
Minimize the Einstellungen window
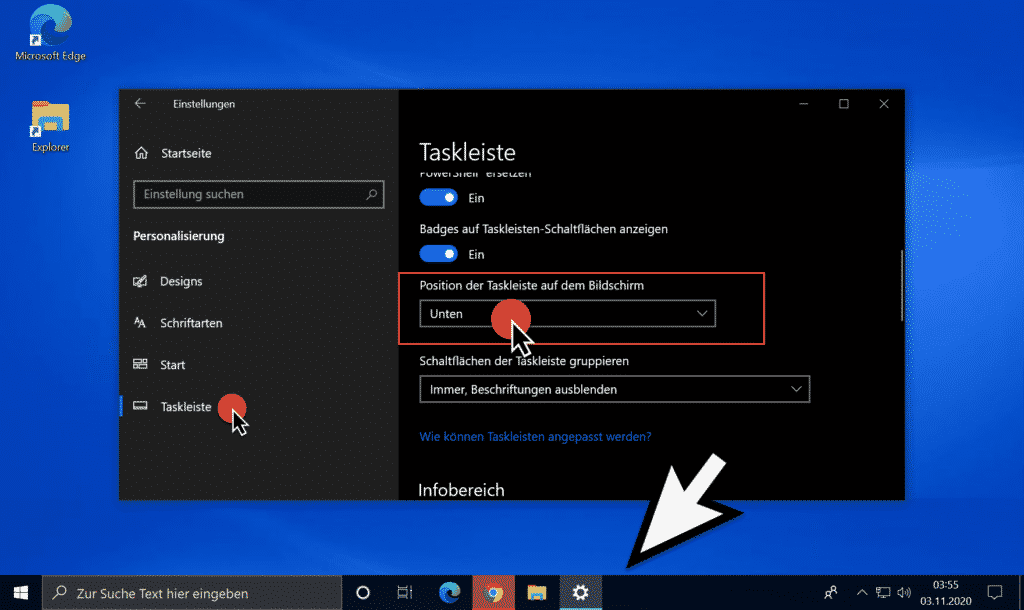pos(803,104)
